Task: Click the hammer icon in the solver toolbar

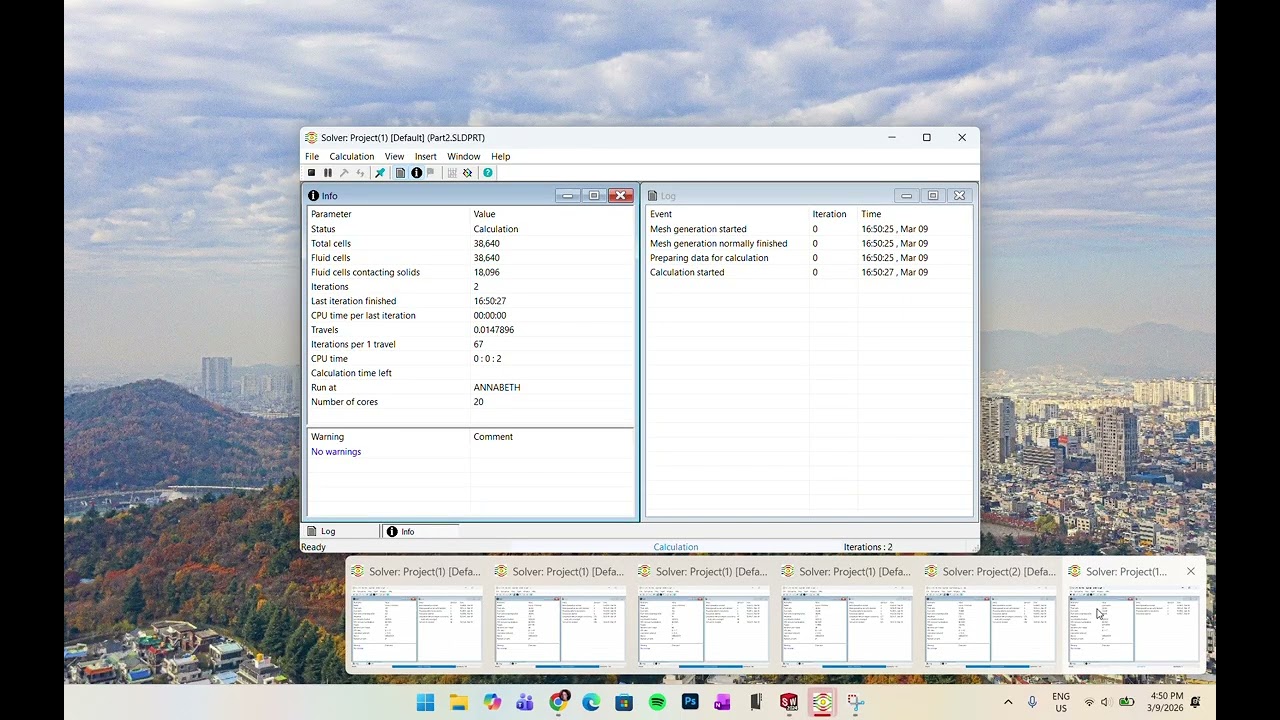Action: [x=344, y=173]
